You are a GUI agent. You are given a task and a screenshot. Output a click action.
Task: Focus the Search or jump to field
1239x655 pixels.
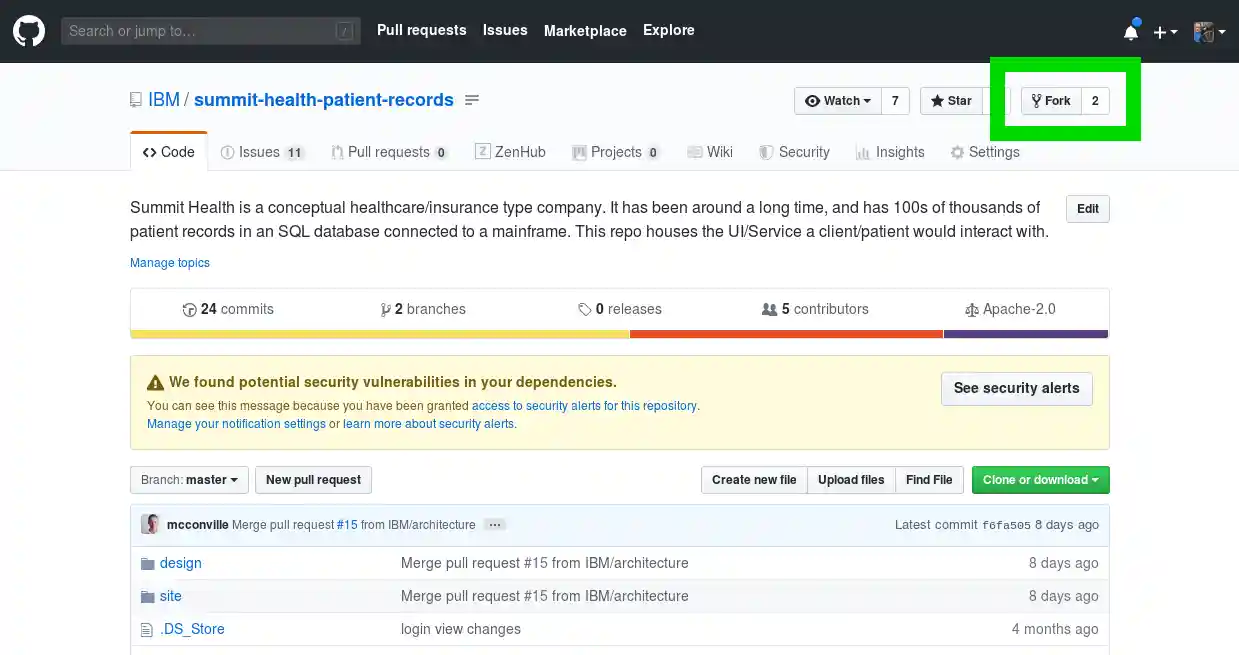[x=200, y=31]
